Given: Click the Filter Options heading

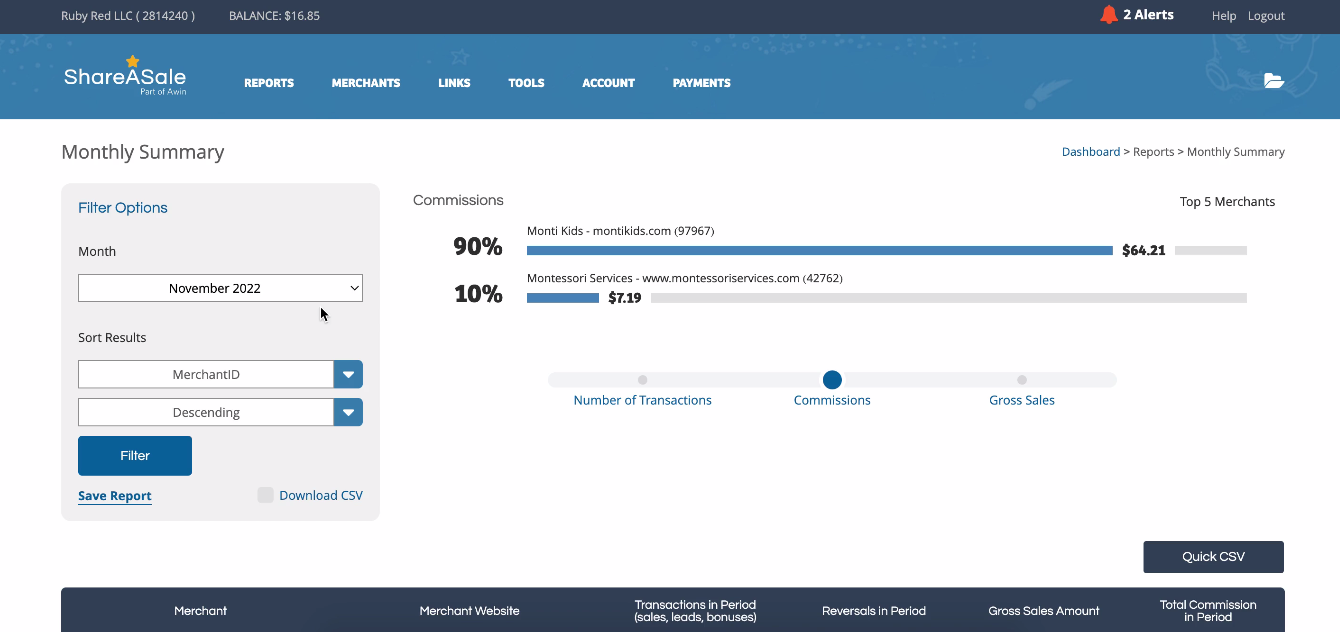Looking at the screenshot, I should coord(123,208).
